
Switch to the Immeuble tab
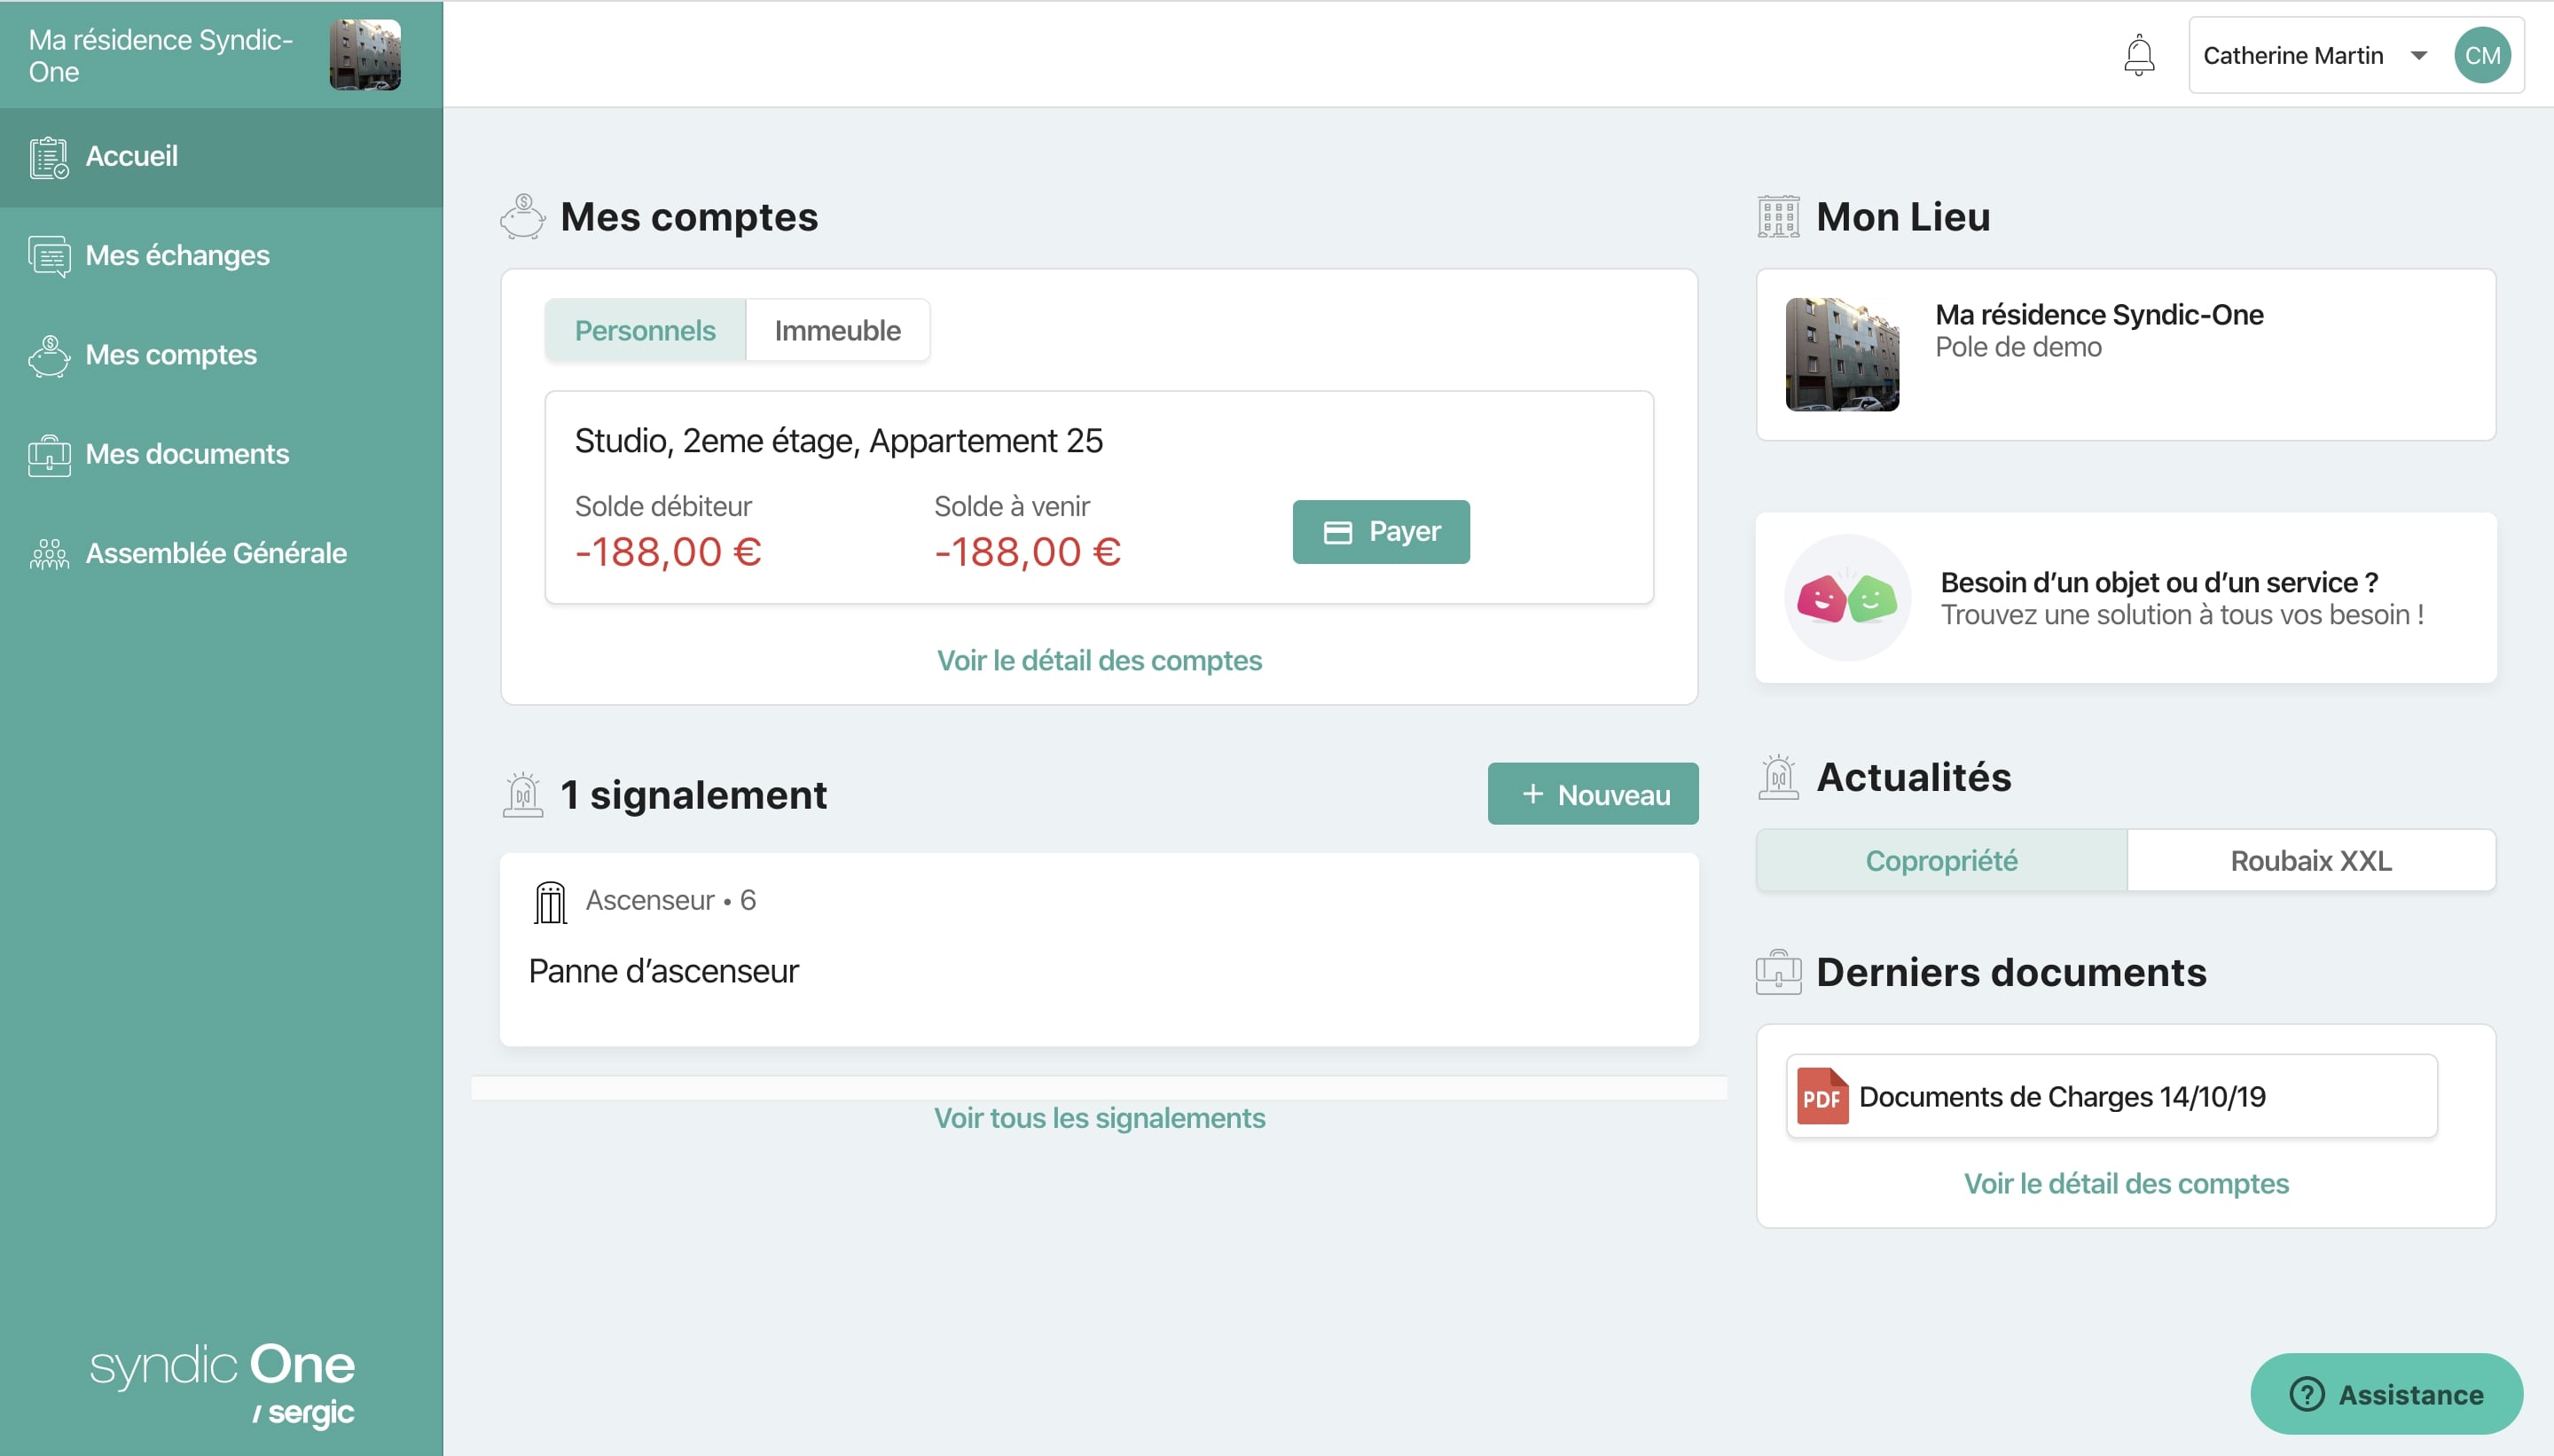(837, 331)
